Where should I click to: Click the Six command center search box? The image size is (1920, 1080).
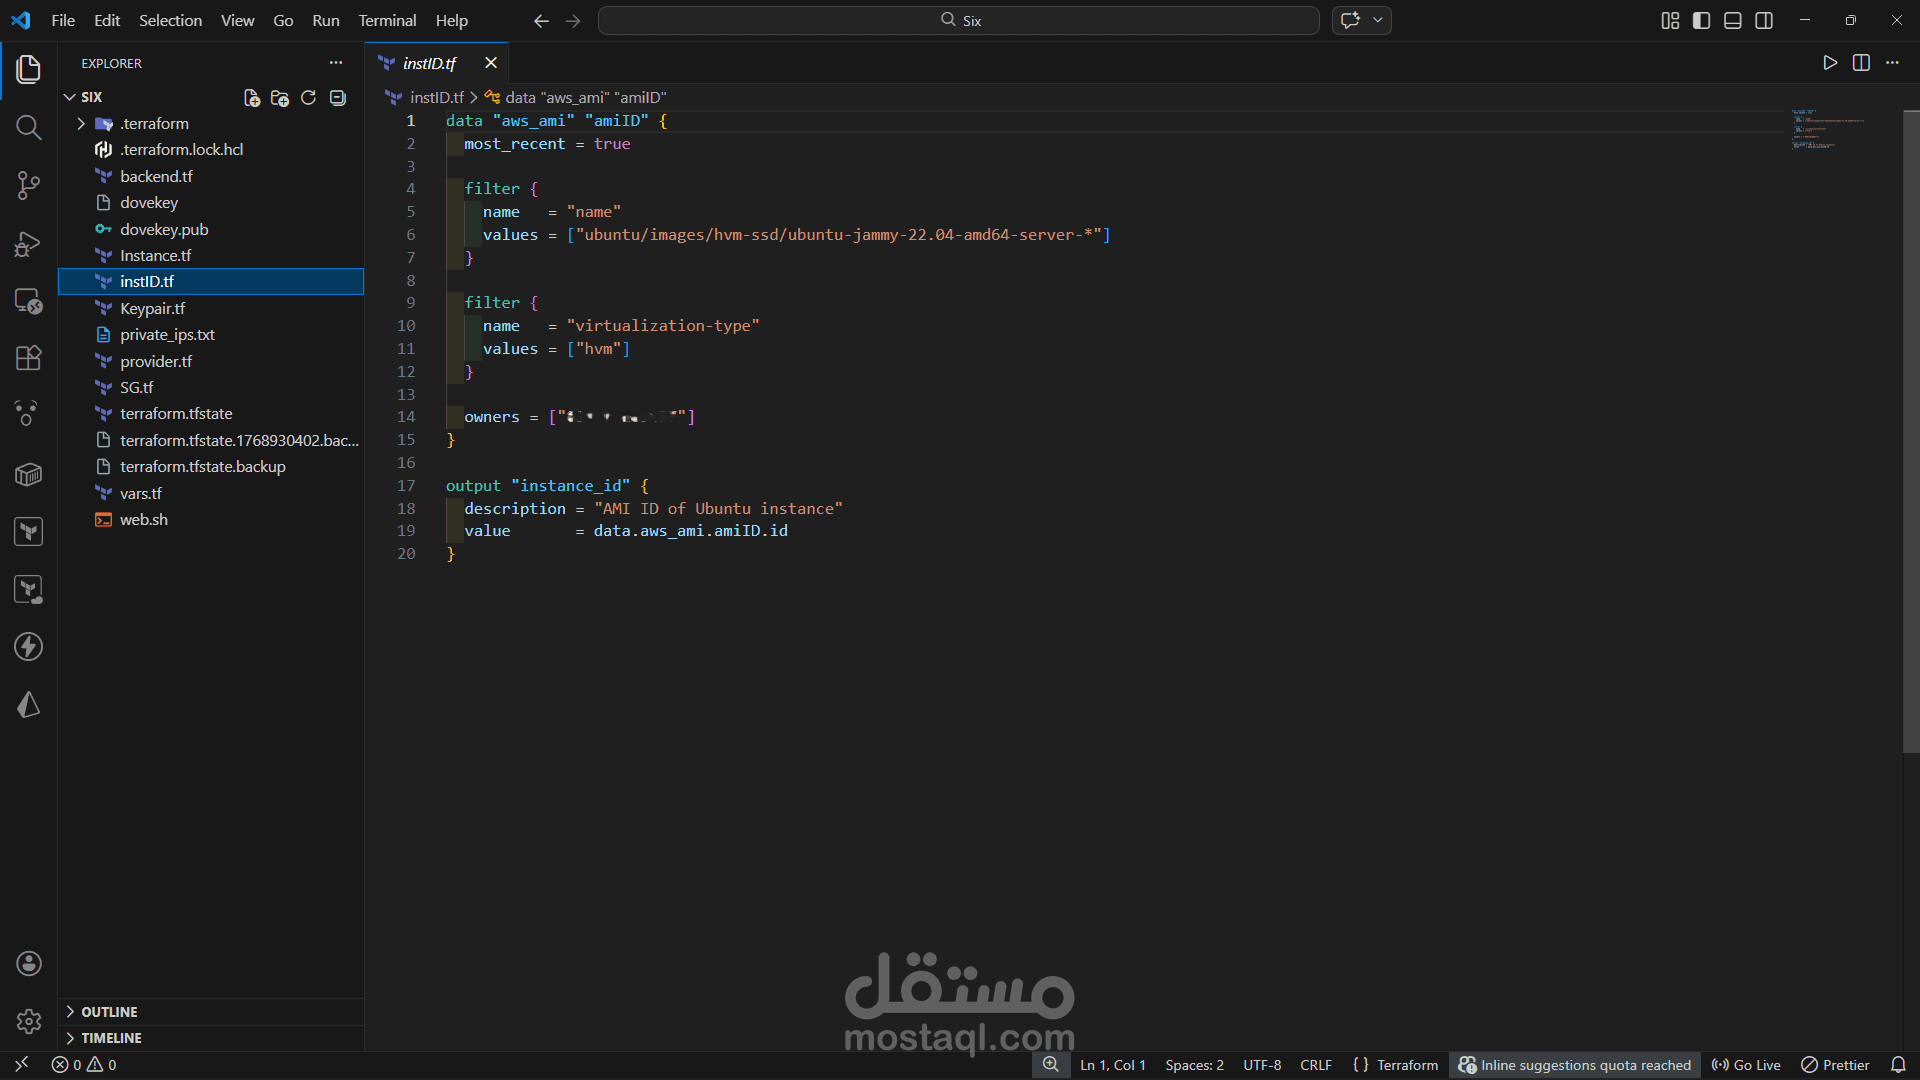point(958,20)
